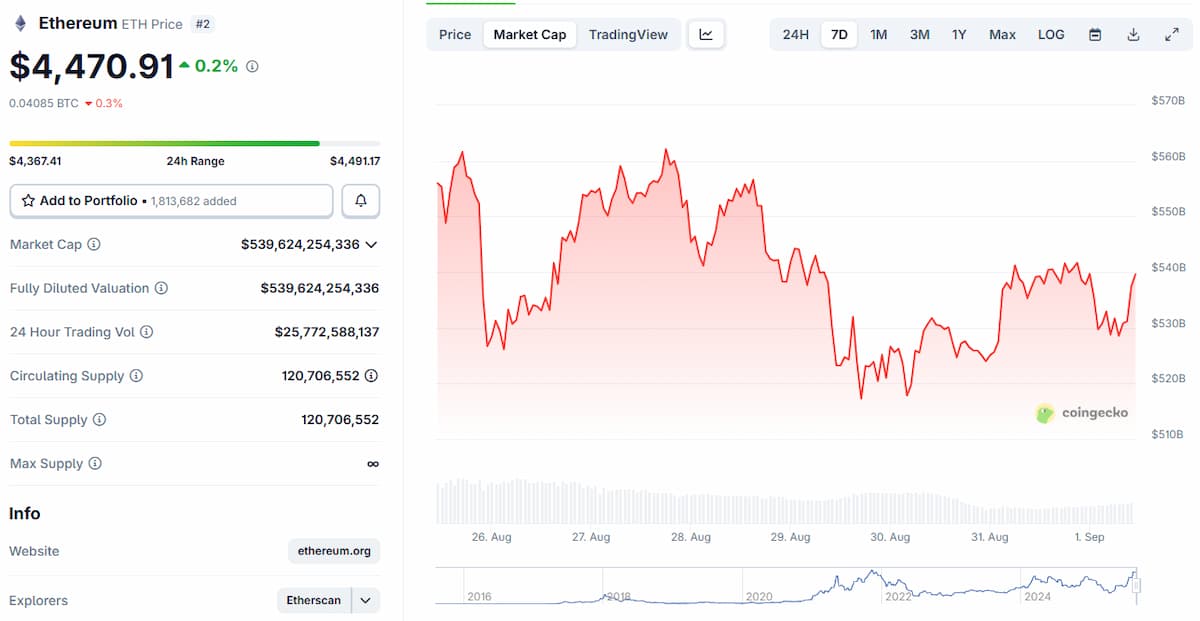Screen dimensions: 1200x621
Task: Toggle LOG scale on chart
Action: click(x=1051, y=34)
